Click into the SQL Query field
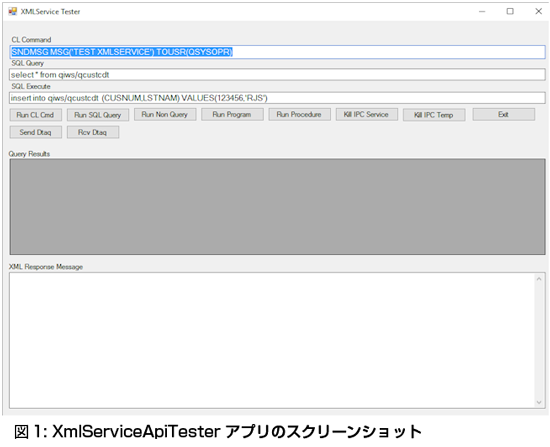The height and width of the screenshot is (447, 550). tap(277, 75)
